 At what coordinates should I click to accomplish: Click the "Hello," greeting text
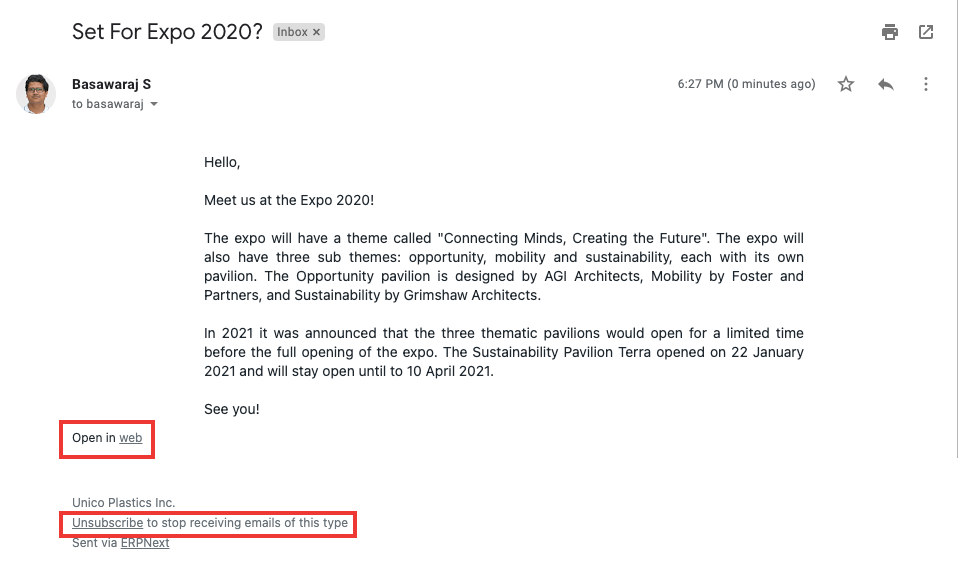pyautogui.click(x=222, y=162)
